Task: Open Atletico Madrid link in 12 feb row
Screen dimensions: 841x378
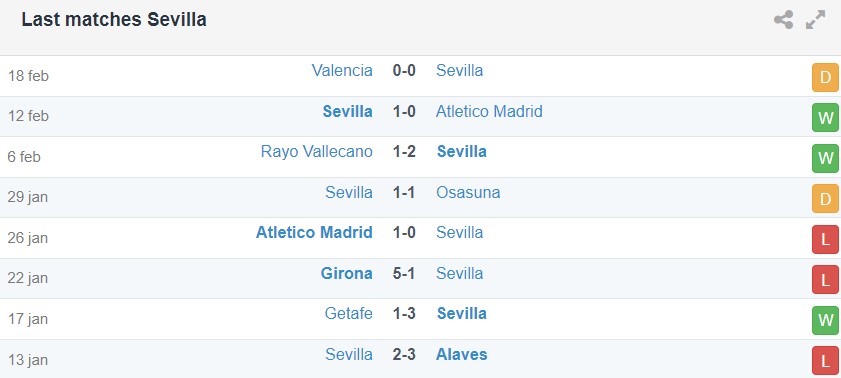Action: [x=489, y=111]
